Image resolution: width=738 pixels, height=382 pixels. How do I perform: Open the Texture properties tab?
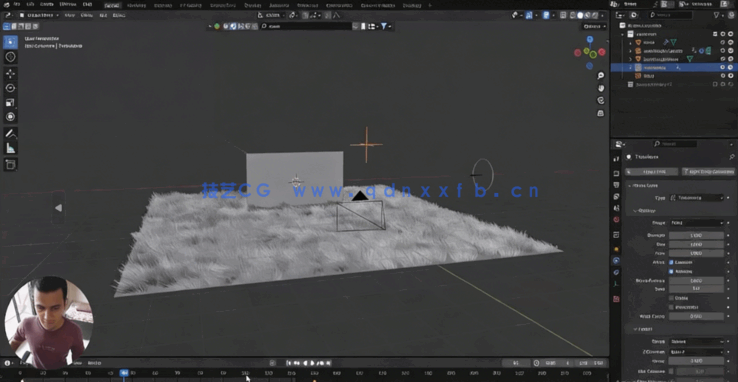[617, 299]
